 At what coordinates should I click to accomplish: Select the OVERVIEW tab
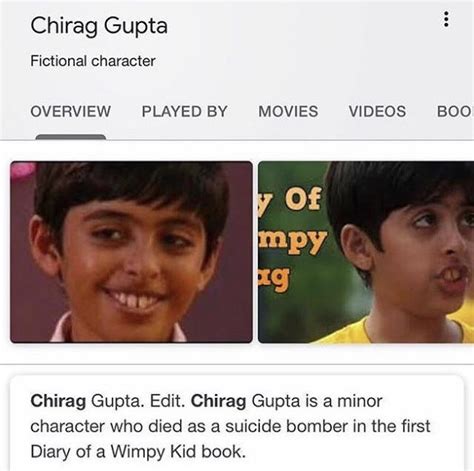click(71, 111)
